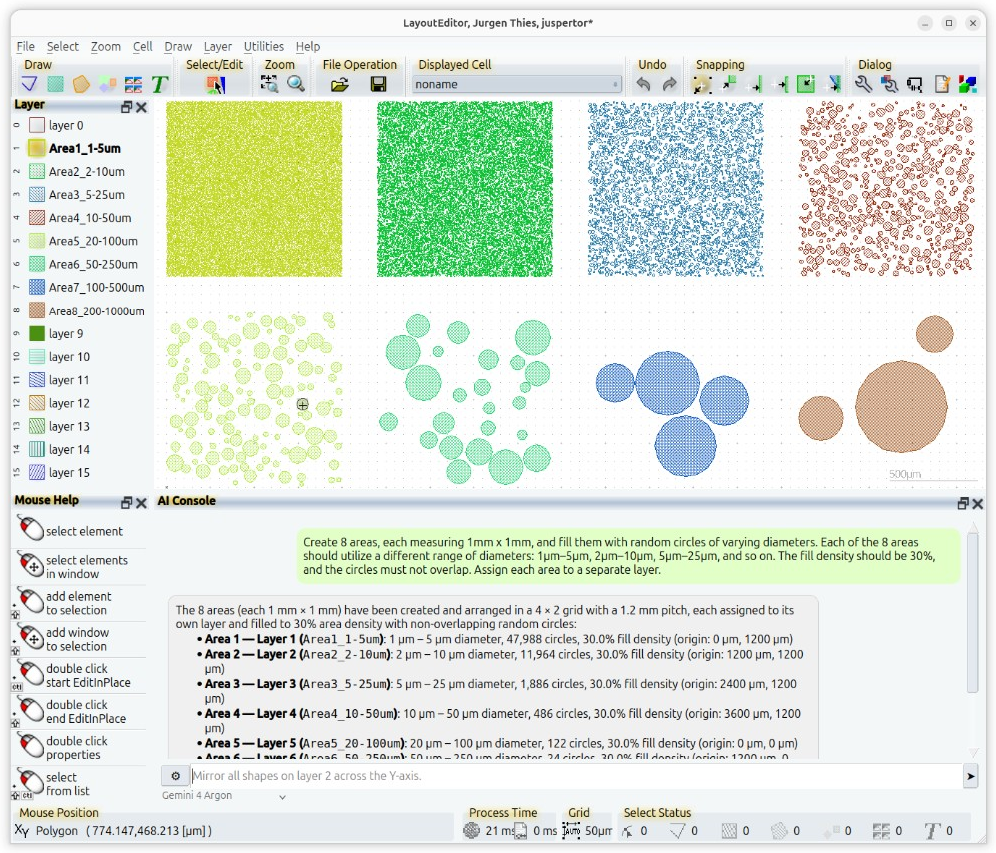This screenshot has height=853, width=996.
Task: Open the schematic component dialog icon
Action: 915,84
